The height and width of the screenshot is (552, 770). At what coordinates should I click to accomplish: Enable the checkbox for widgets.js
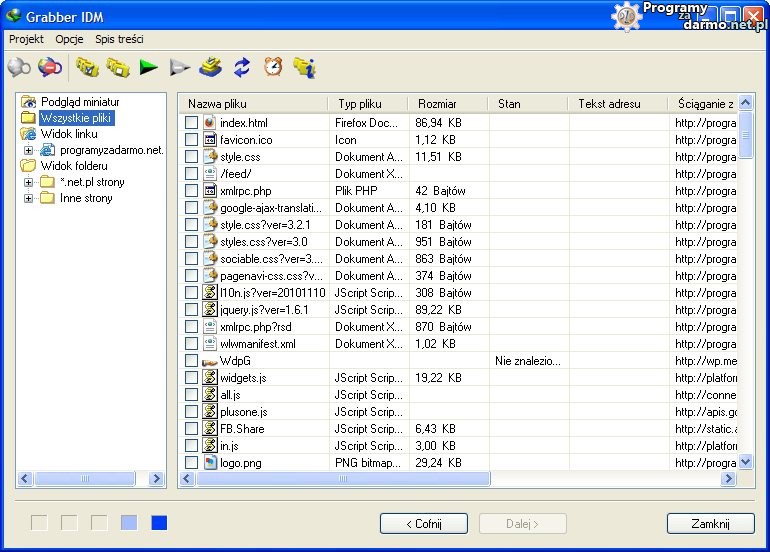pyautogui.click(x=192, y=378)
